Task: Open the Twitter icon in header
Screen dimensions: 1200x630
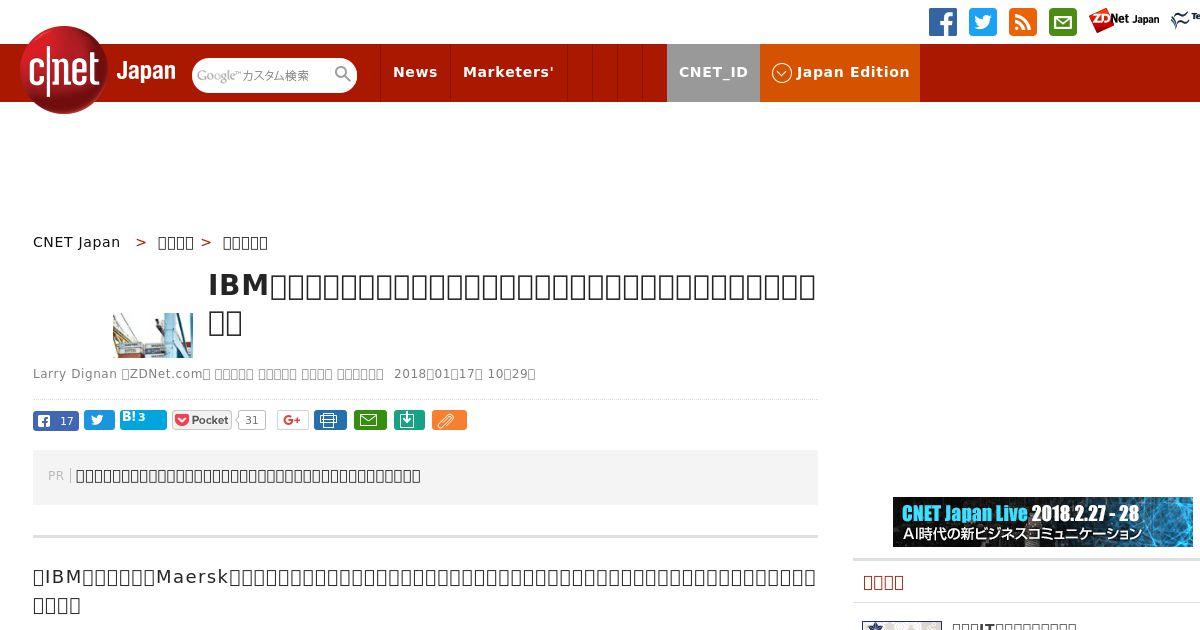Action: coord(983,22)
